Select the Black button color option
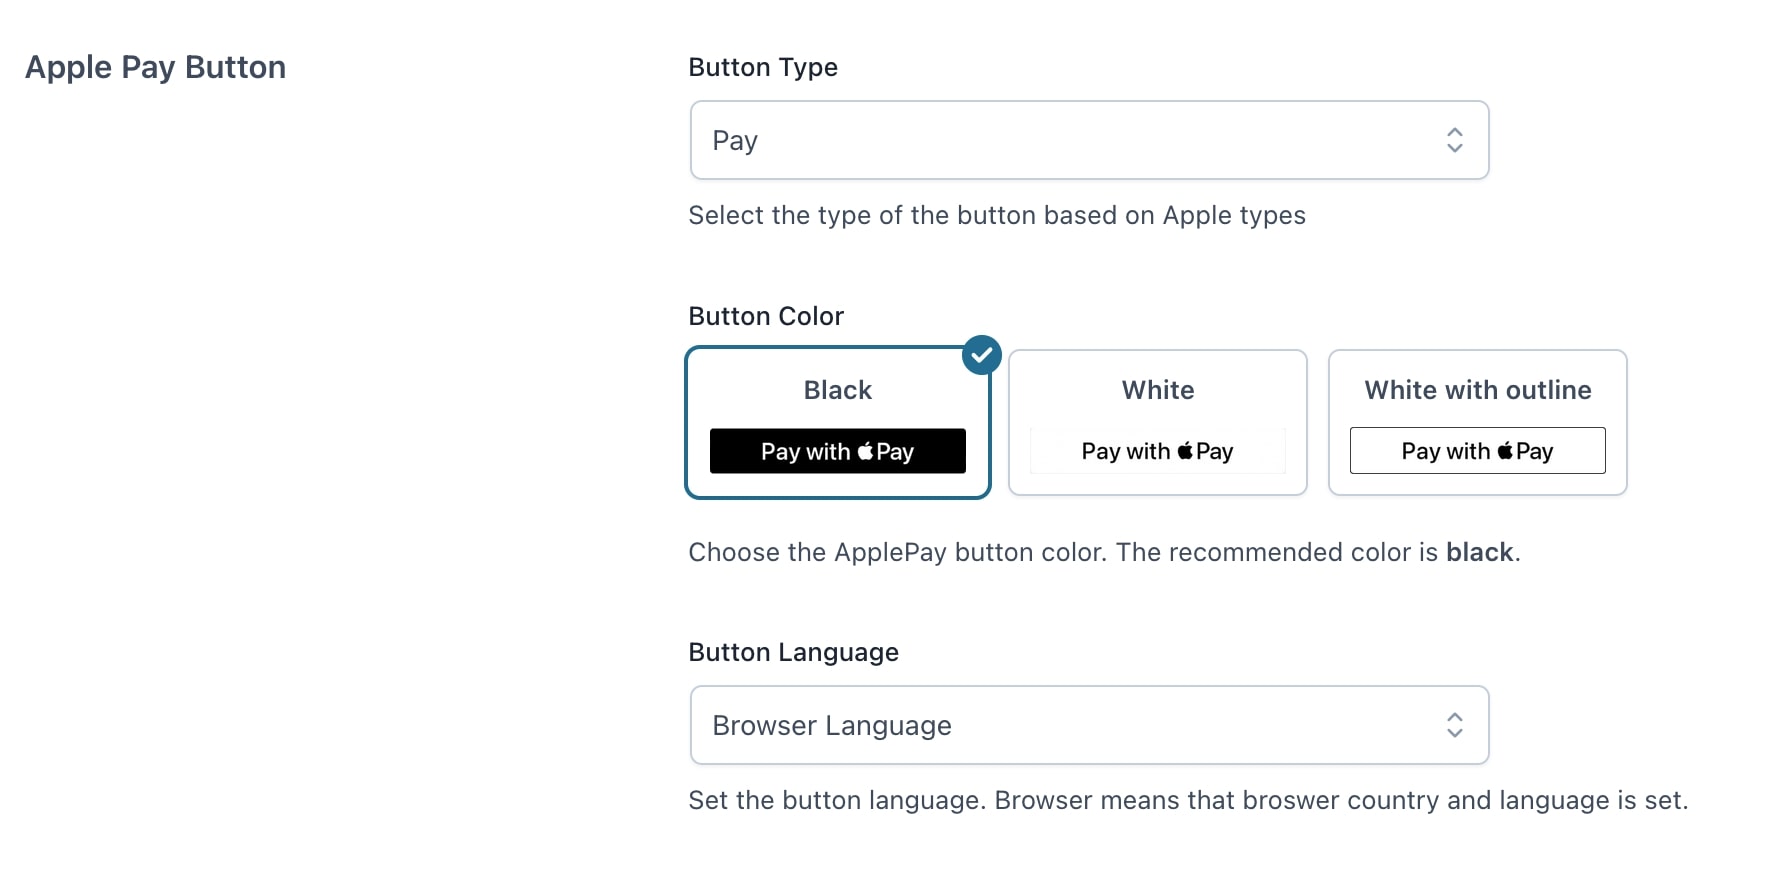The image size is (1784, 870). pyautogui.click(x=838, y=422)
